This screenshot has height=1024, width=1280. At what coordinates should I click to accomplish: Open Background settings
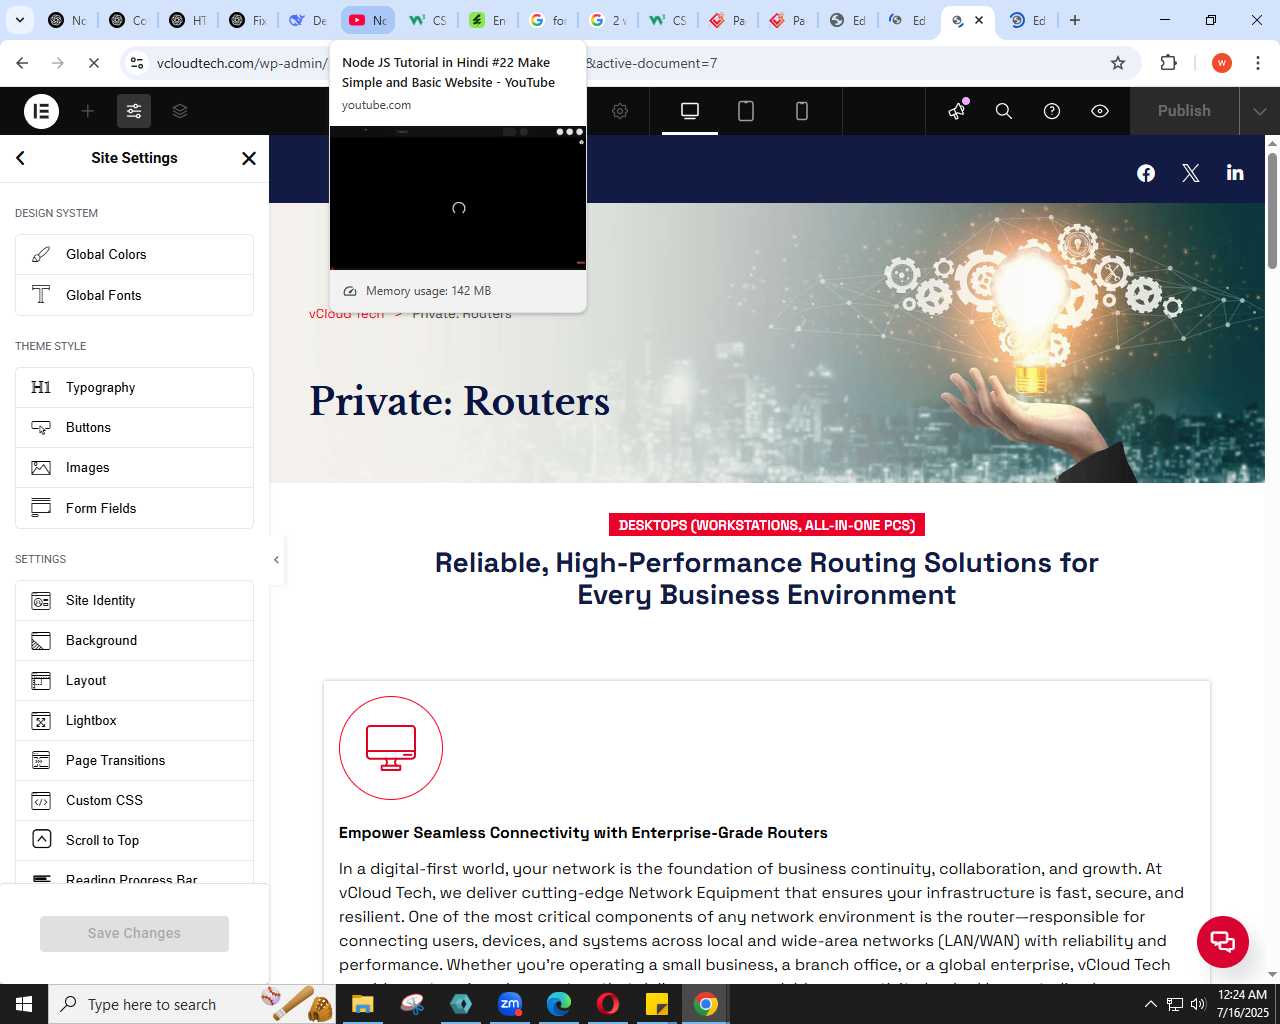[134, 641]
